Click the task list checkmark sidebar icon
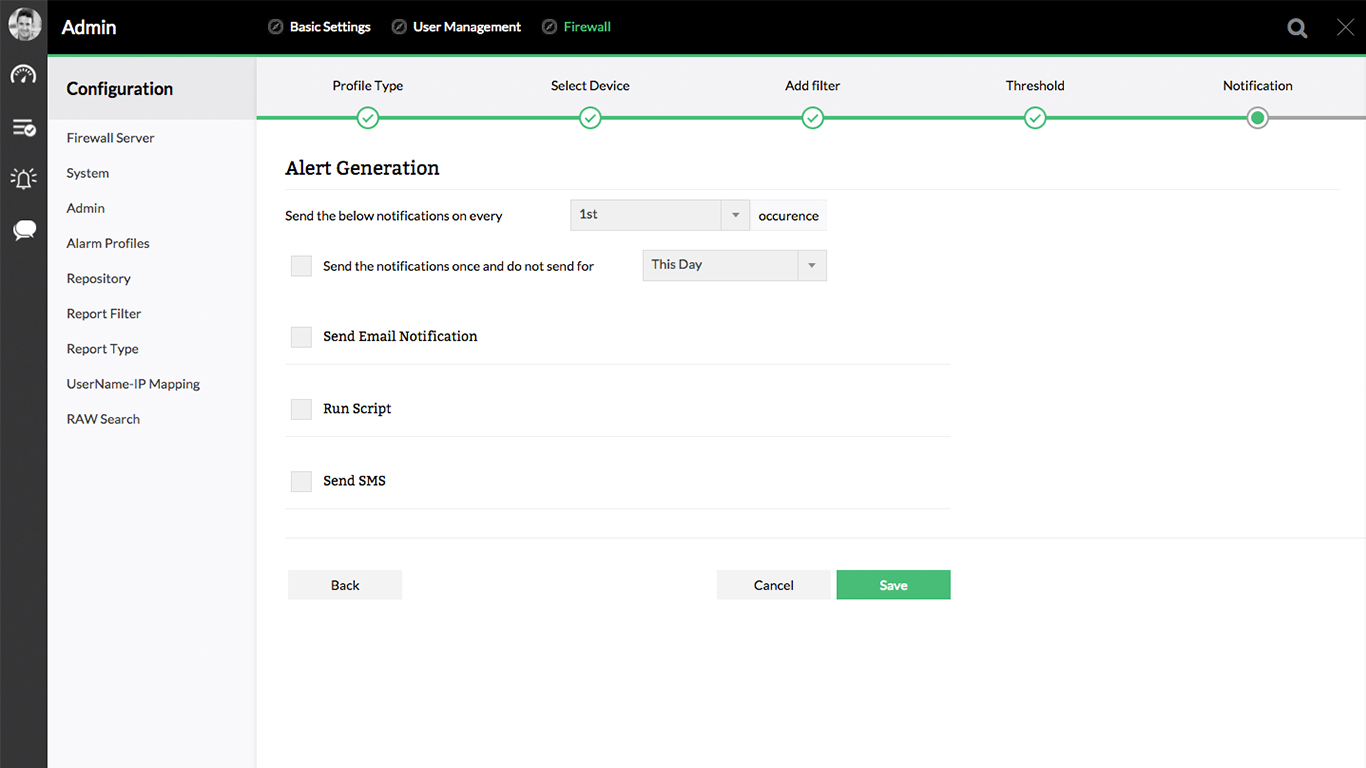Image resolution: width=1366 pixels, height=768 pixels. click(x=23, y=127)
